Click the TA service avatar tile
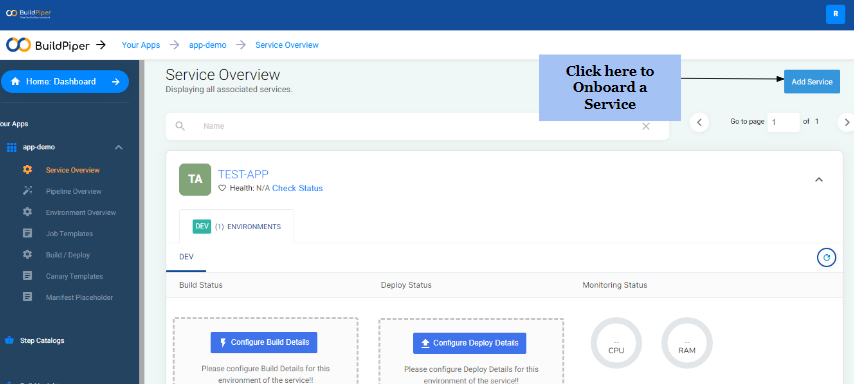The width and height of the screenshot is (854, 384). click(195, 180)
